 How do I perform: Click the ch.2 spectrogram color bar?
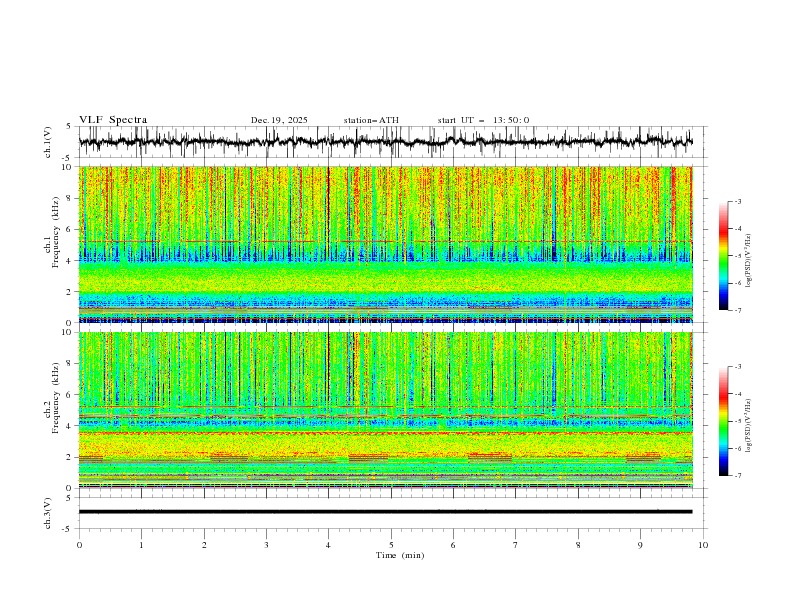click(723, 421)
